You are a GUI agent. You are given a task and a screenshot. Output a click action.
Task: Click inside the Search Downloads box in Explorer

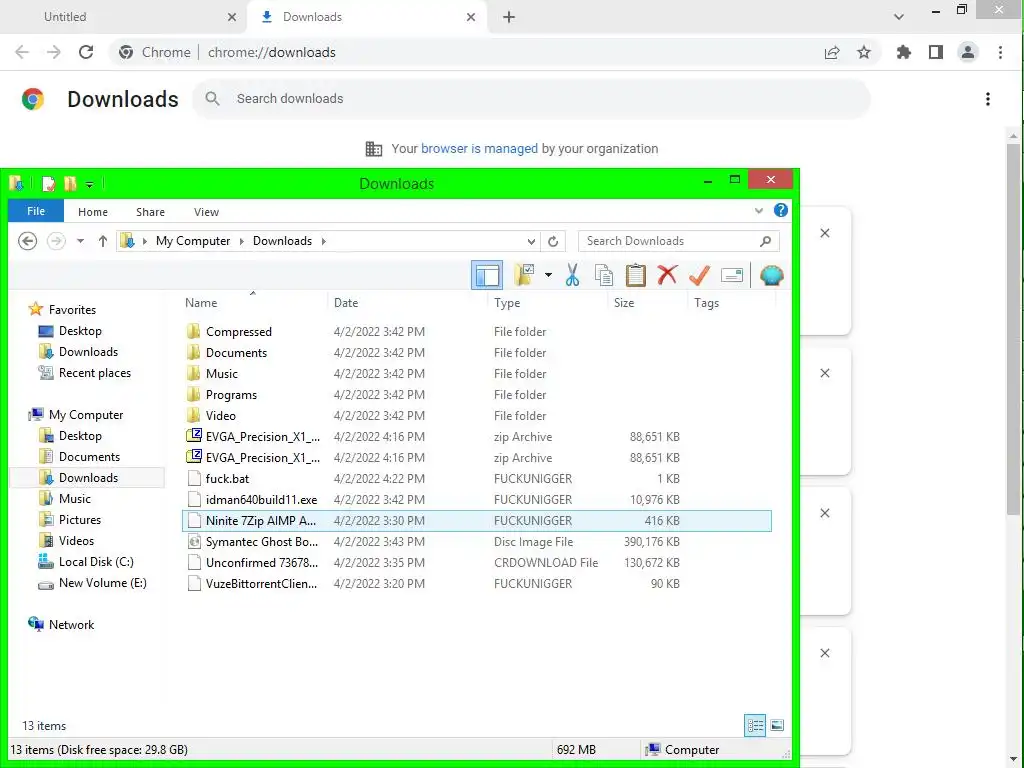coord(678,241)
